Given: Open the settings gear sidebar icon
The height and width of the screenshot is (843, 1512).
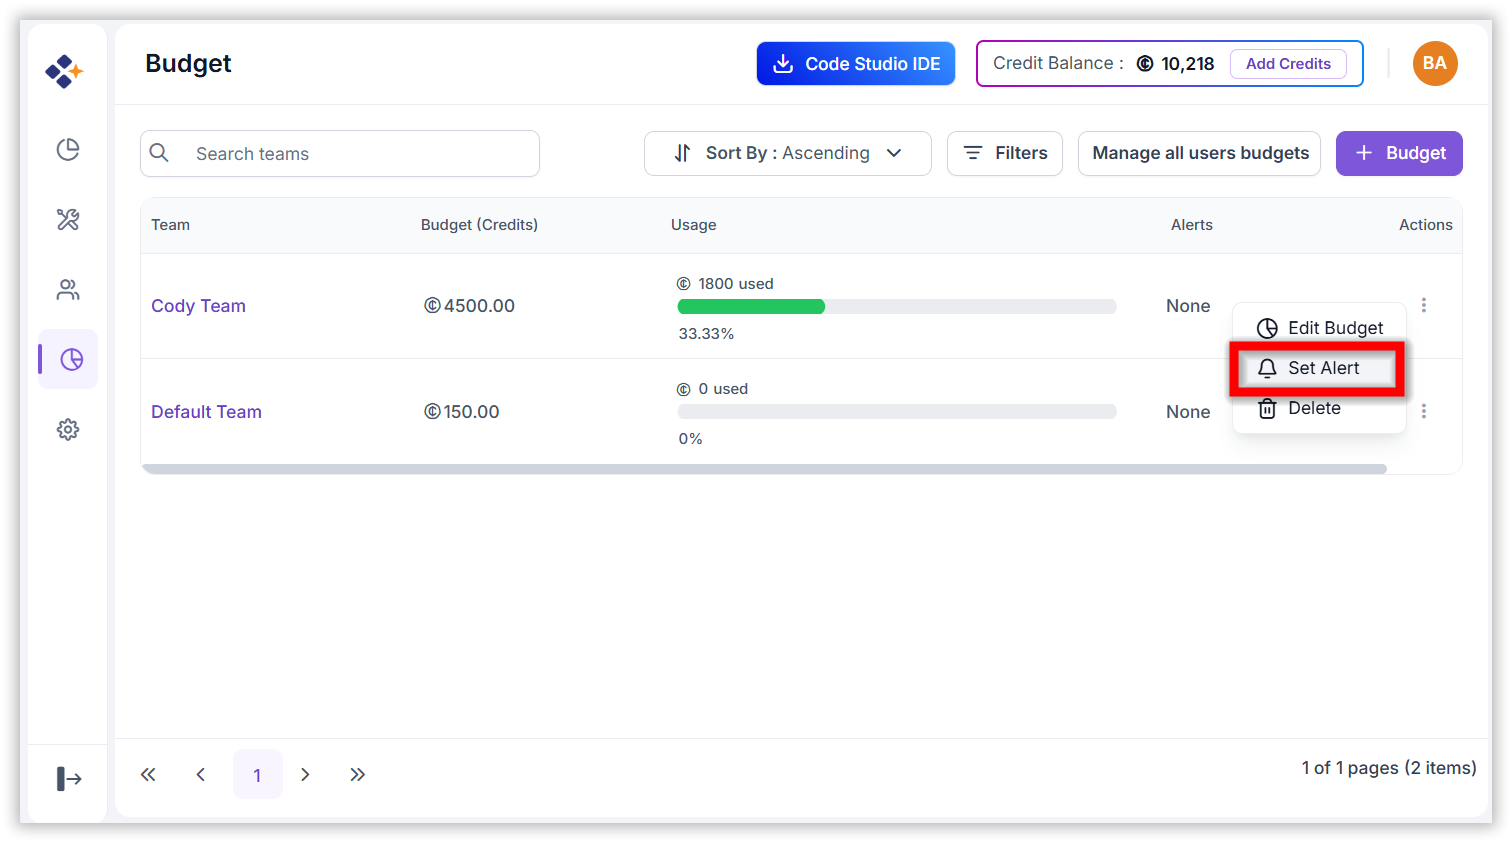Looking at the screenshot, I should click(x=68, y=430).
